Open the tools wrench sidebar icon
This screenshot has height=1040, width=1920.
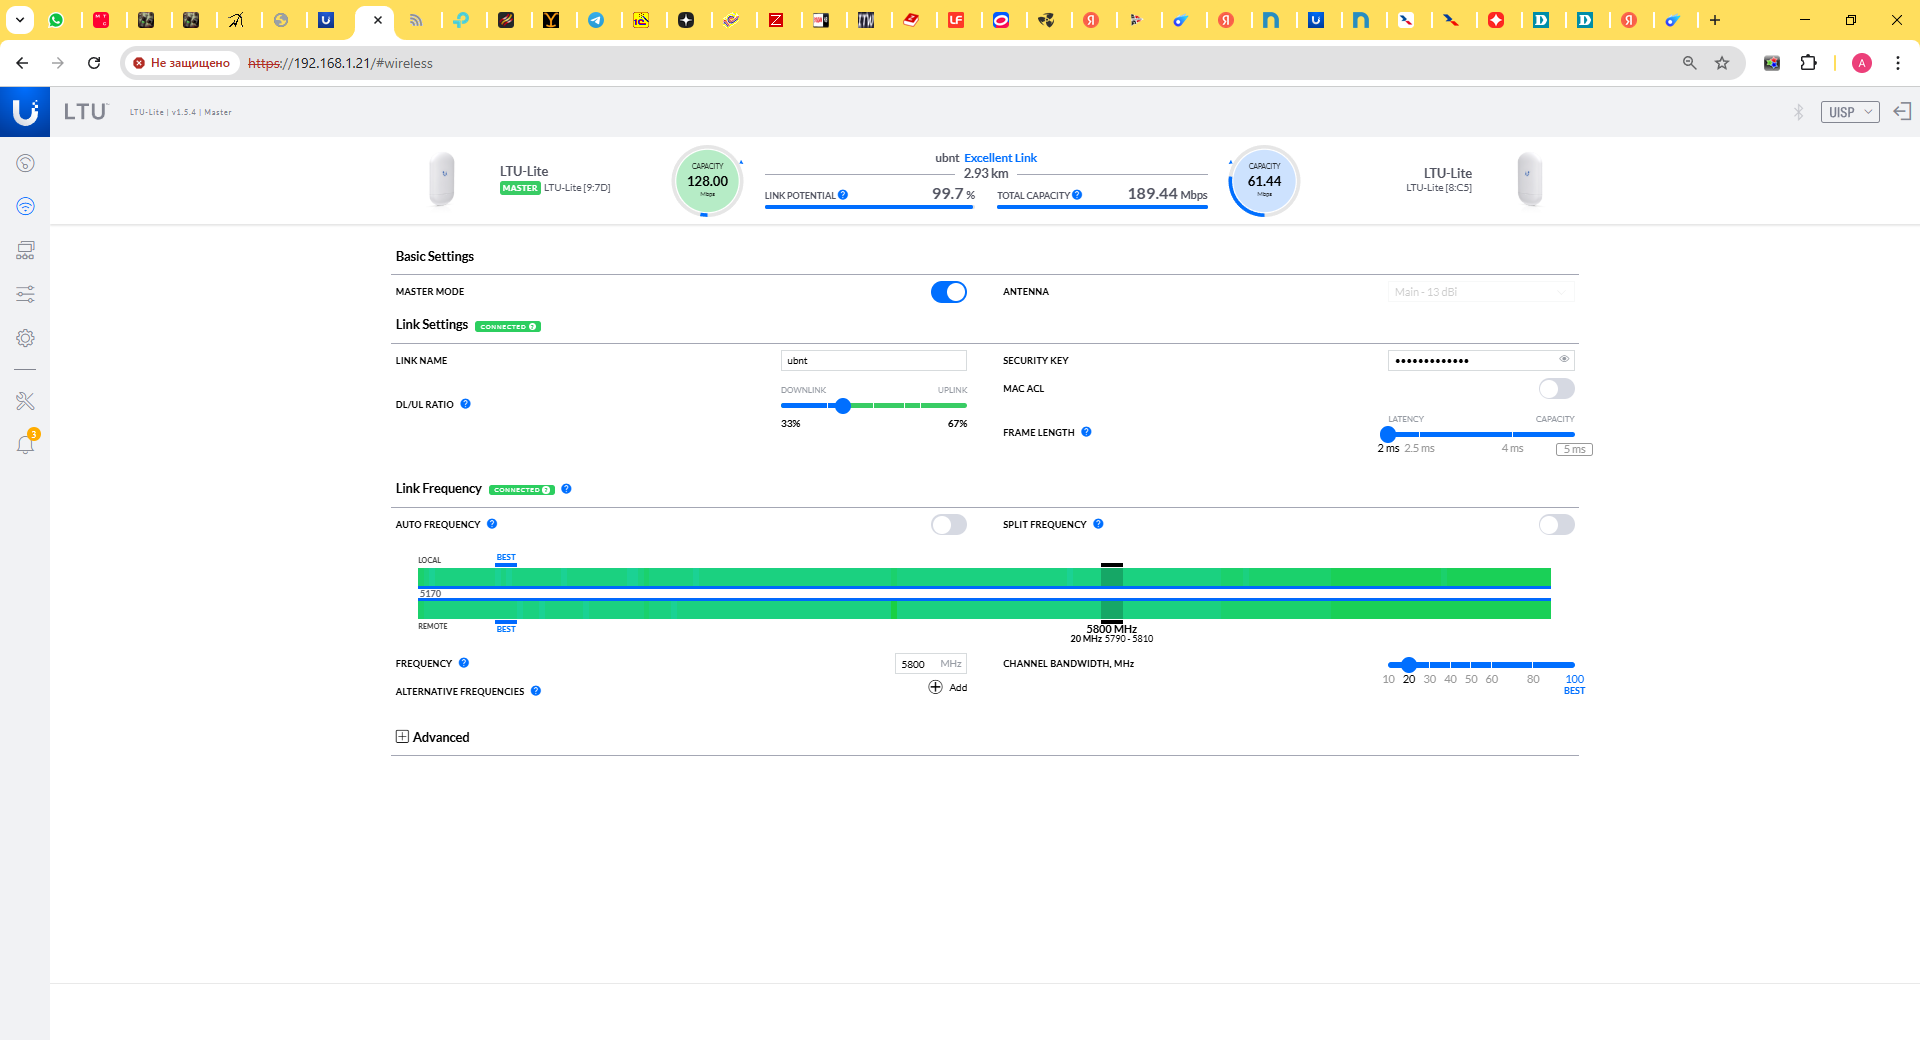25,401
